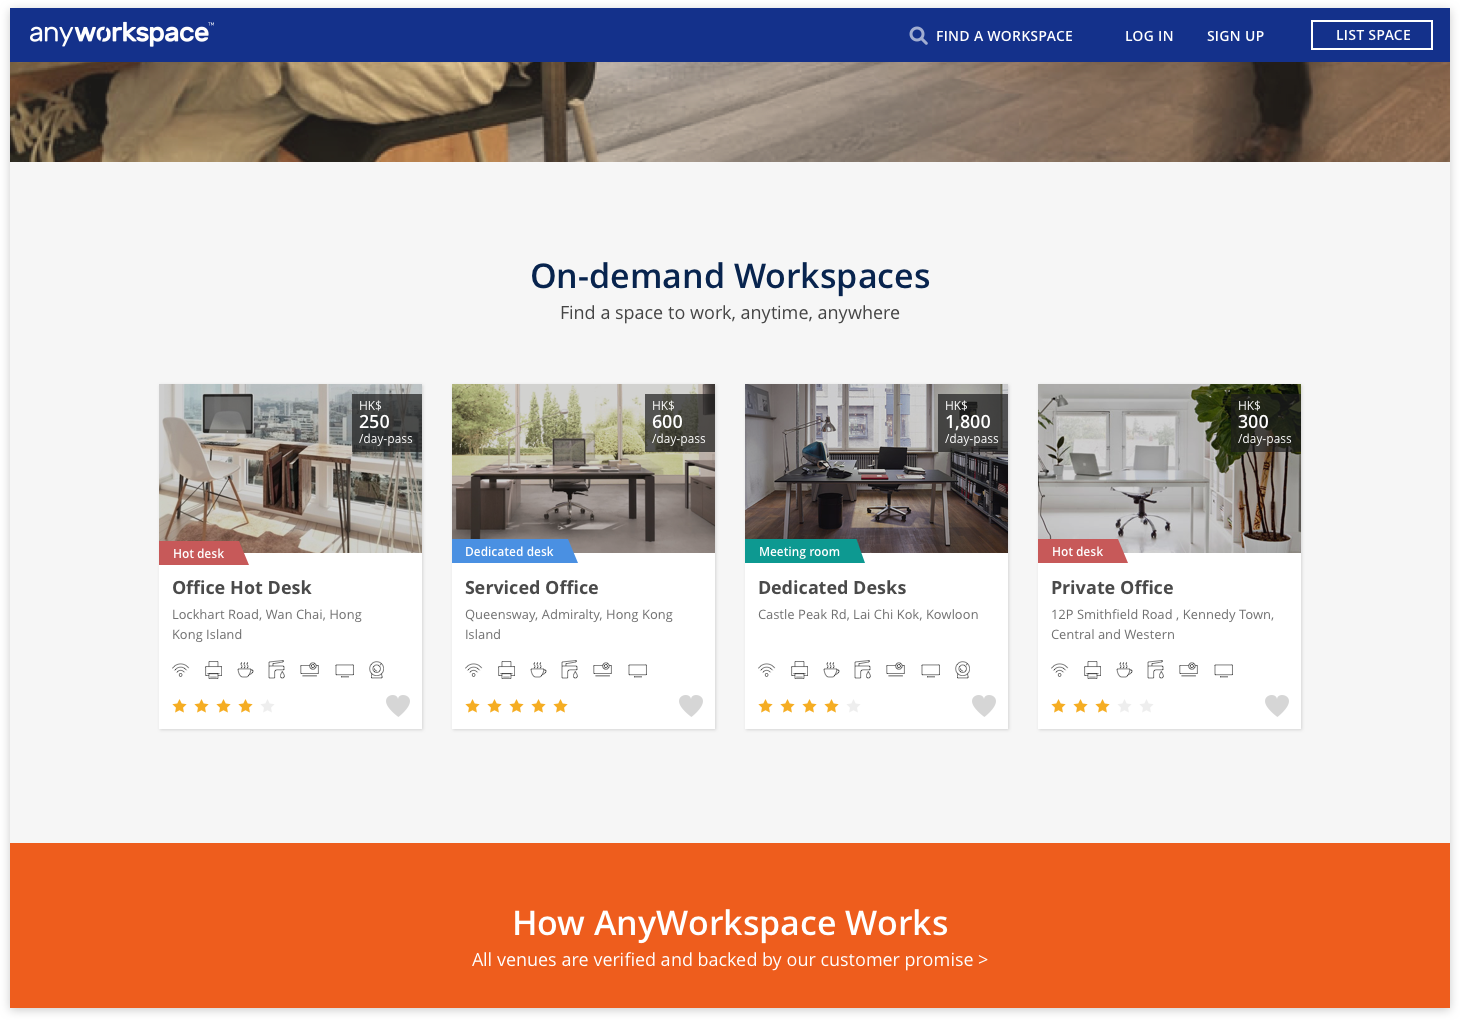The image size is (1460, 1020).
Task: Click the webcam icon on Dedicated Desks card
Action: (x=963, y=670)
